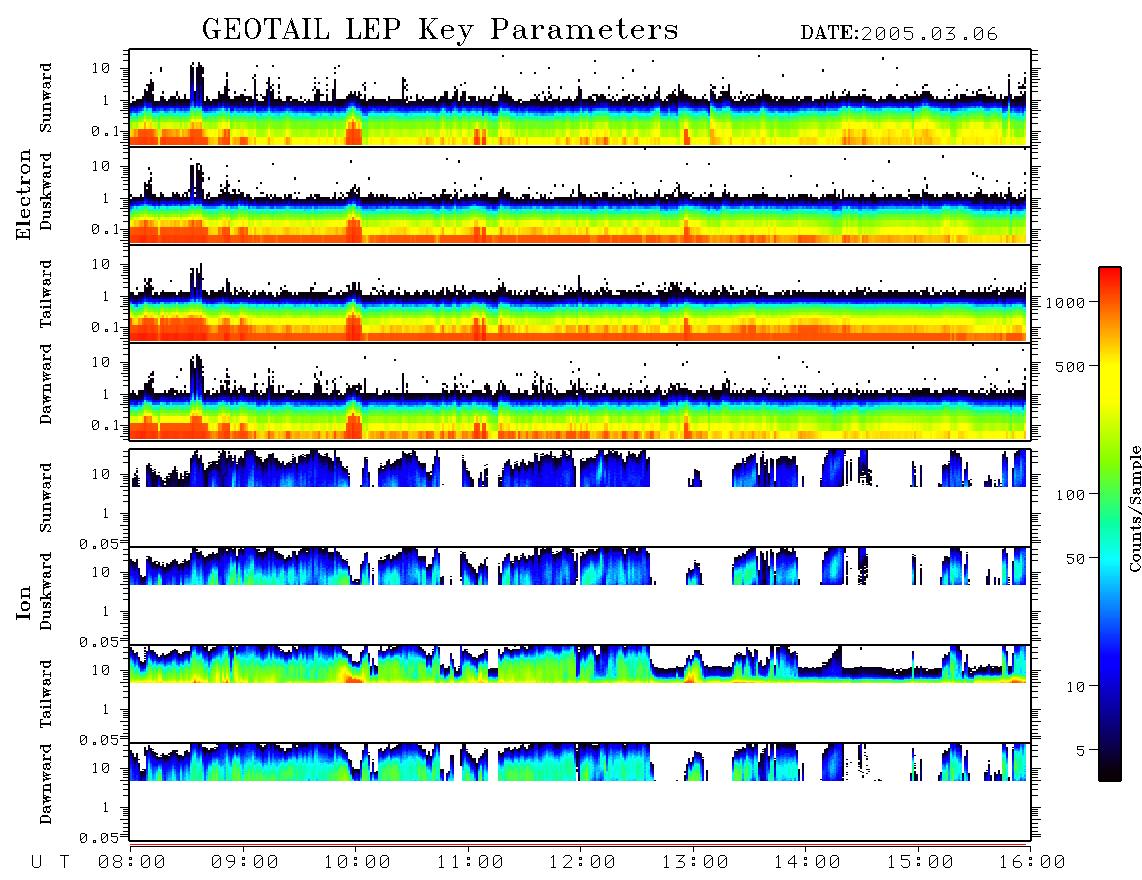Click the 50 colorbar tick label

coord(1075,559)
